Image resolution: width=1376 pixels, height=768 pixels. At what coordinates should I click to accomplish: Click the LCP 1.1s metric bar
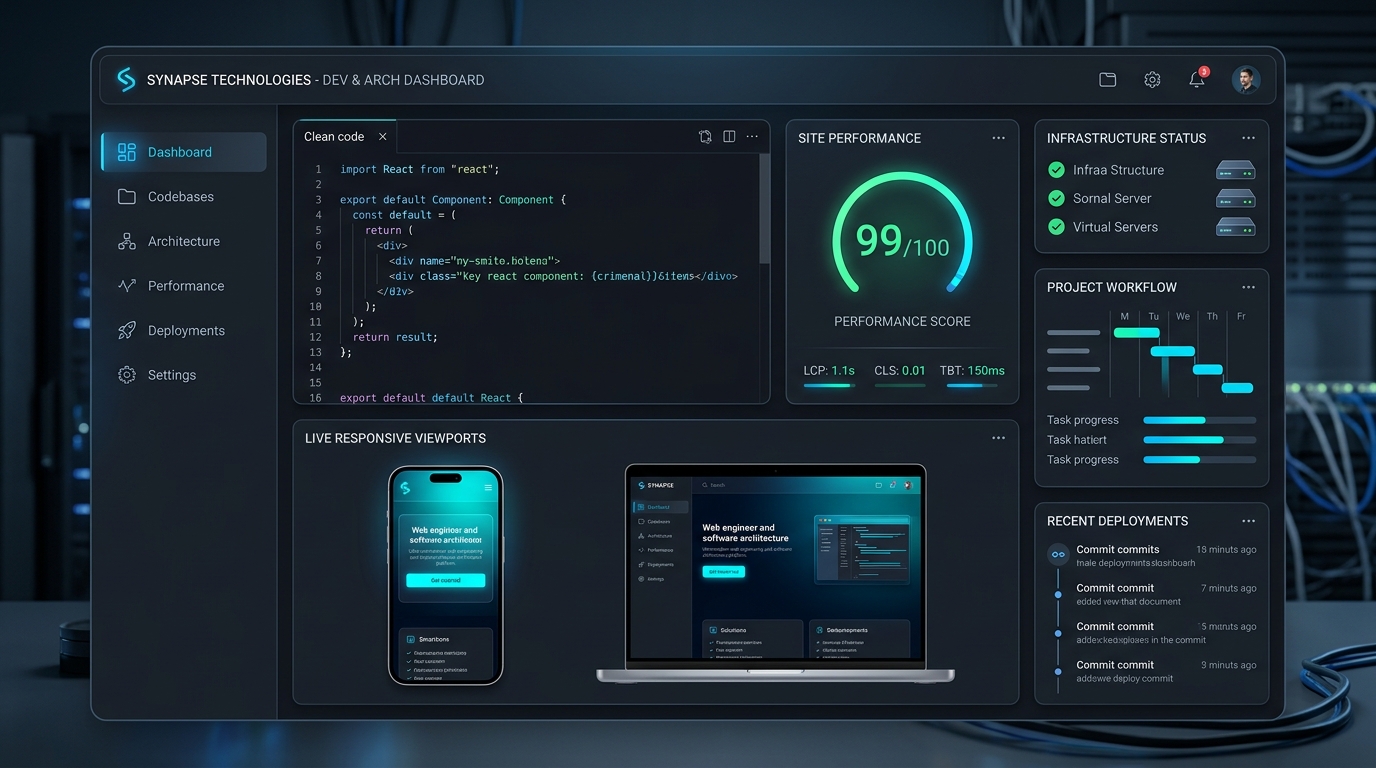point(829,385)
